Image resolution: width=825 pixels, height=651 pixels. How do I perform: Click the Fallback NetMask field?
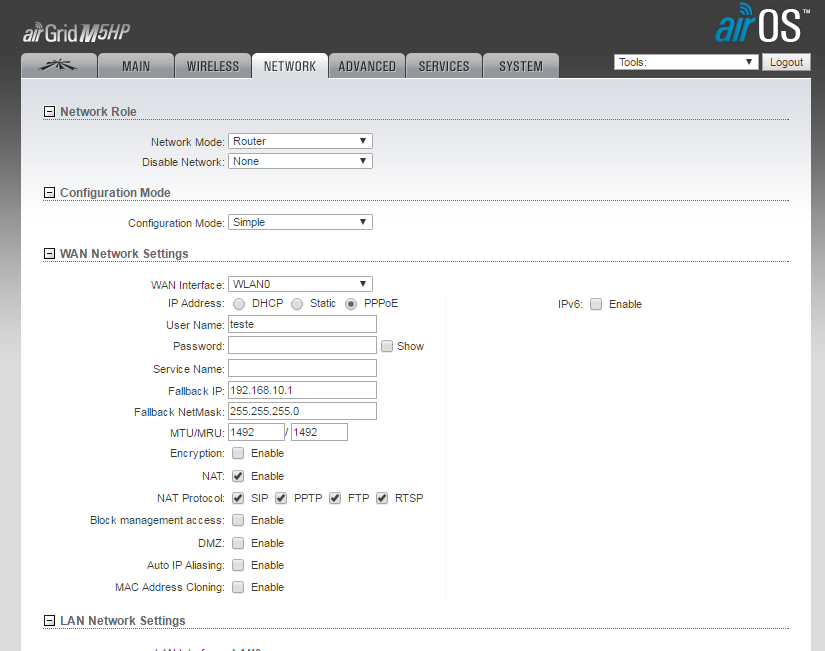point(302,411)
